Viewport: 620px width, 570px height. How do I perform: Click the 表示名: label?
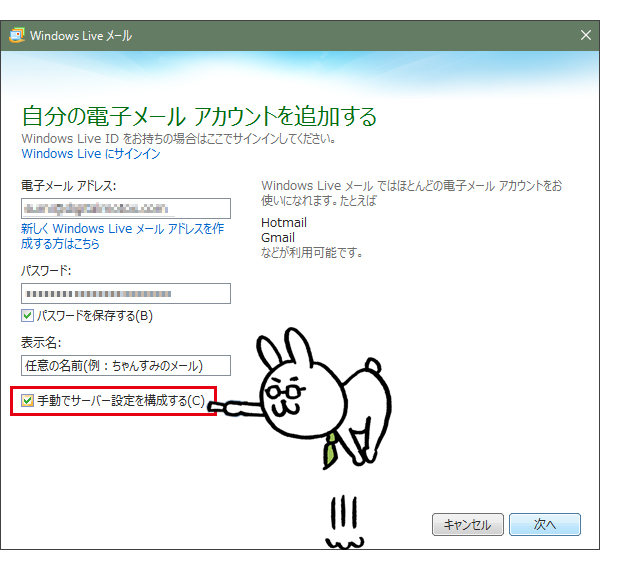tap(41, 343)
